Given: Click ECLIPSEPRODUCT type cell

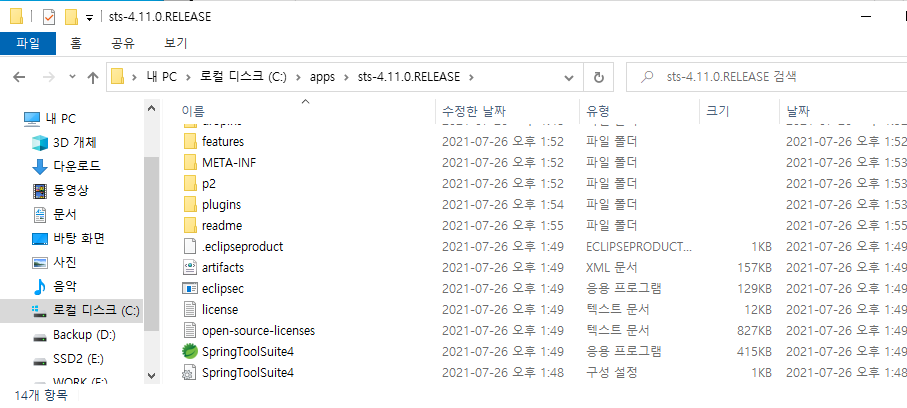Looking at the screenshot, I should tap(639, 247).
